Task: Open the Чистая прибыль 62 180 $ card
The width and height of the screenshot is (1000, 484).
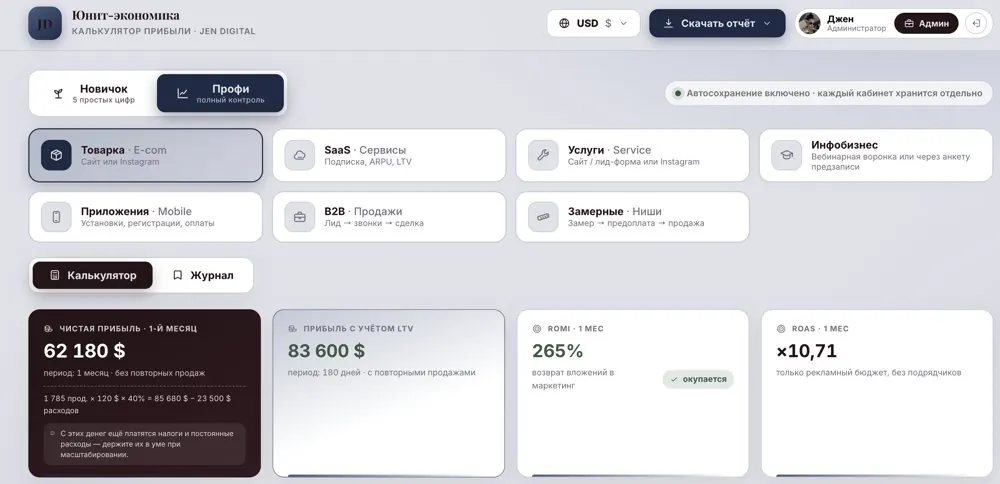Action: tap(145, 393)
